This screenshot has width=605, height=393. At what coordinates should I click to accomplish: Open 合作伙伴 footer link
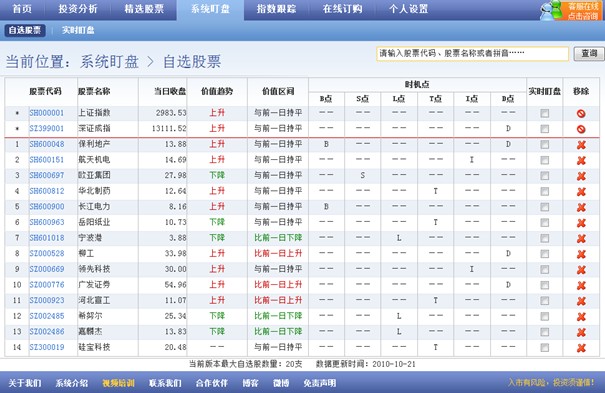(x=212, y=383)
